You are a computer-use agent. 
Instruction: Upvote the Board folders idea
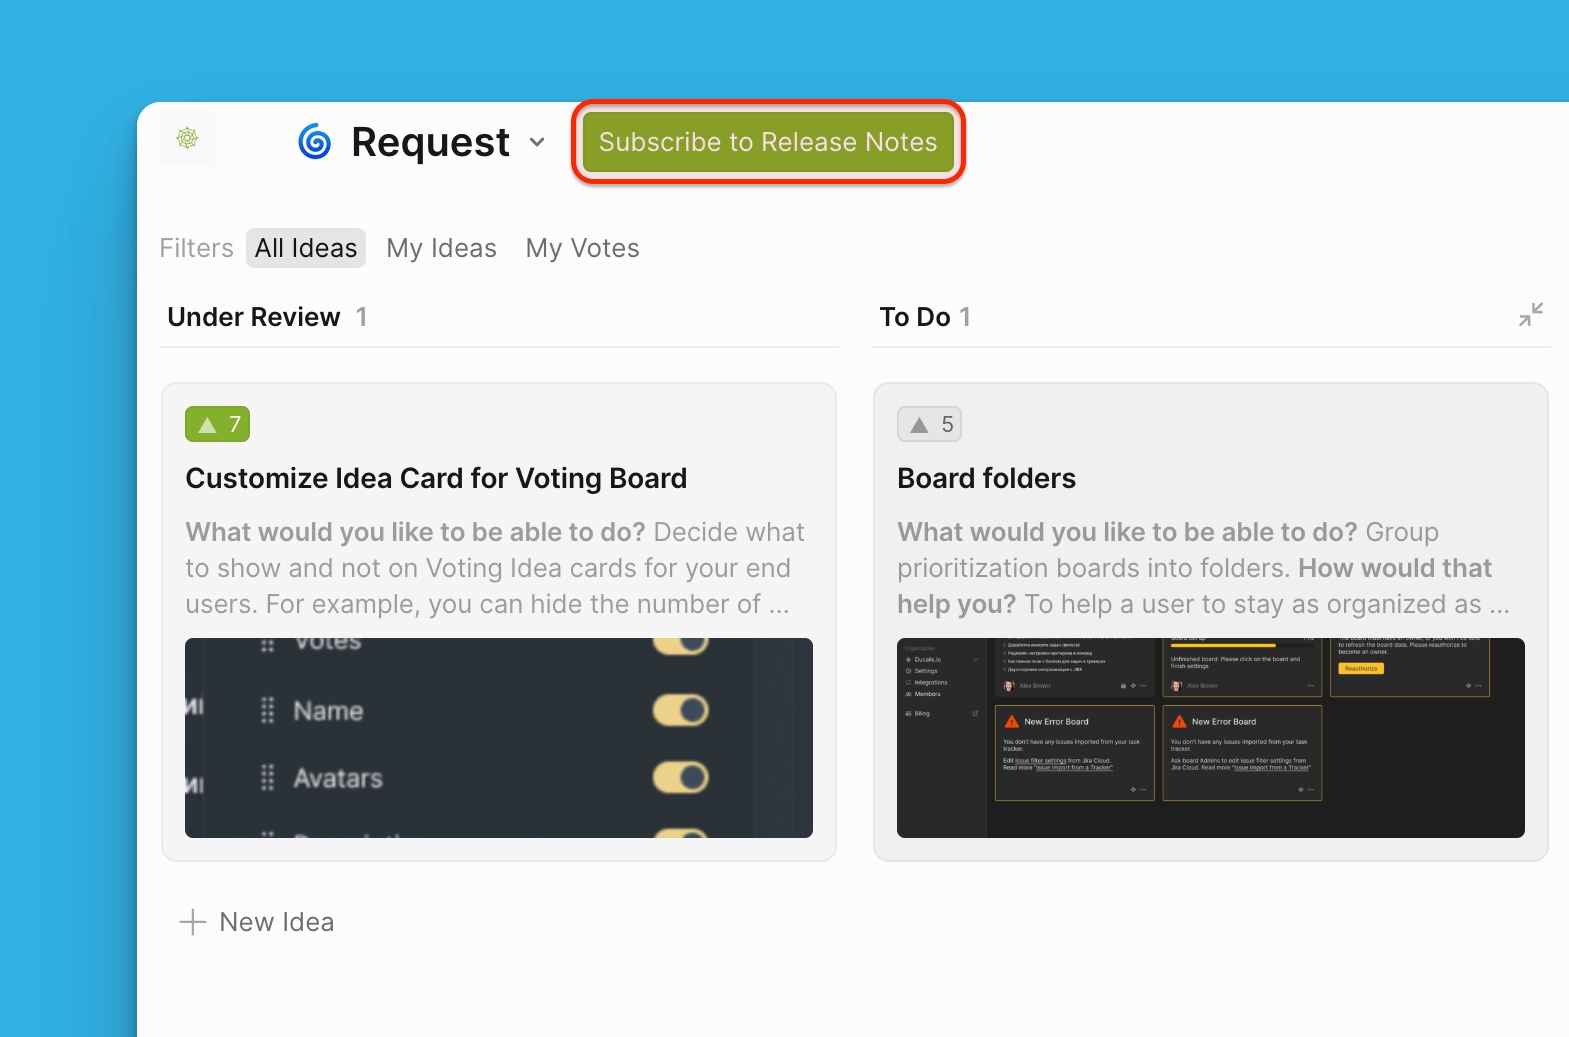pos(929,424)
